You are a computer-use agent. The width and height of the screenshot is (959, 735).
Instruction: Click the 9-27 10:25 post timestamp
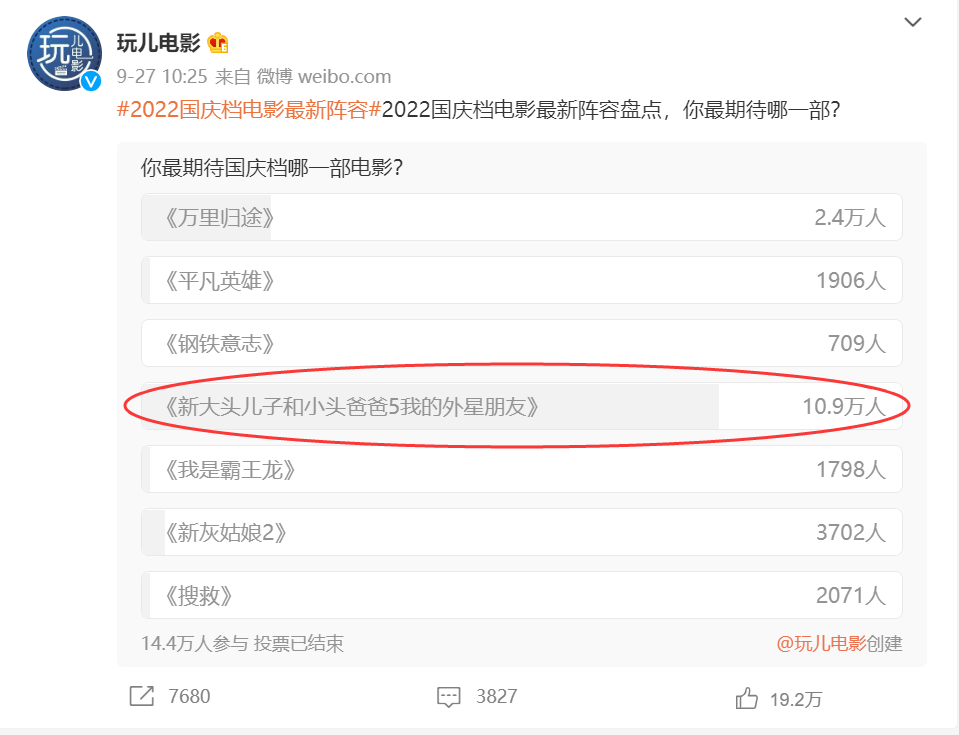[162, 76]
